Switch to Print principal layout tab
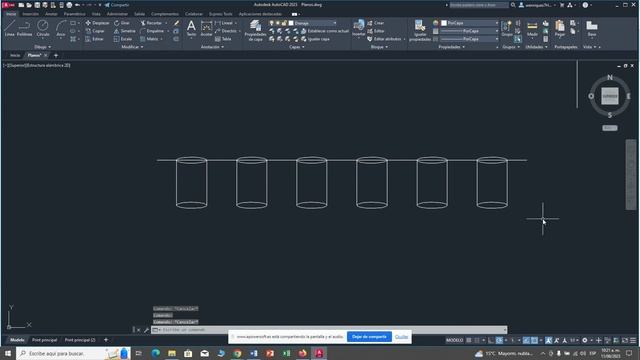Viewport: 640px width, 360px height. coord(44,340)
